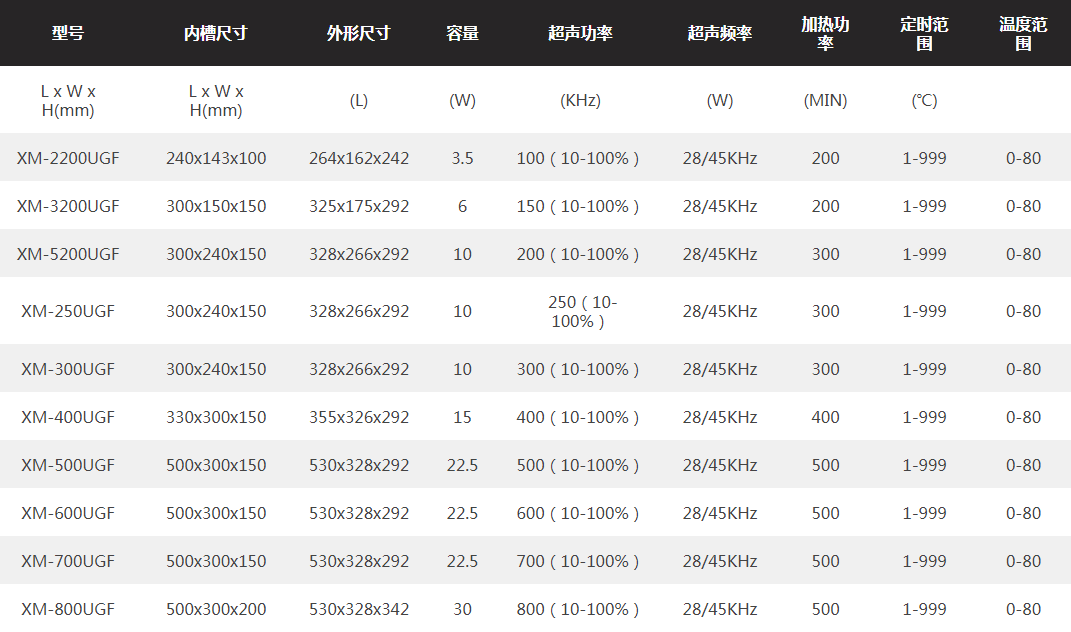Select the XM-3200UGF model cell
This screenshot has width=1071, height=632.
pyautogui.click(x=68, y=206)
